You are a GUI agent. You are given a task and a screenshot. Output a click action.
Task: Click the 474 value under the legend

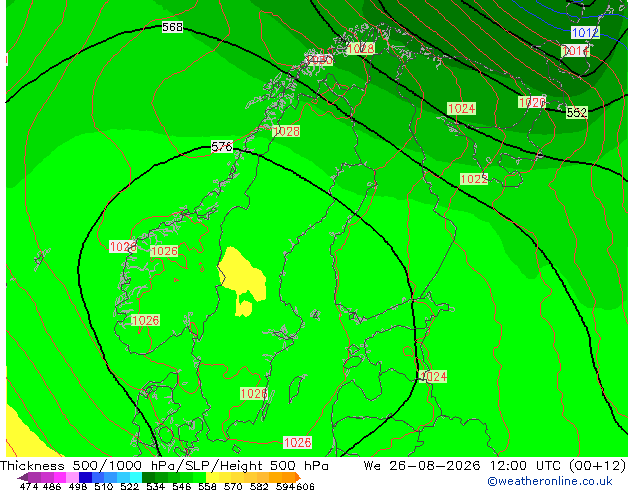click(29, 486)
